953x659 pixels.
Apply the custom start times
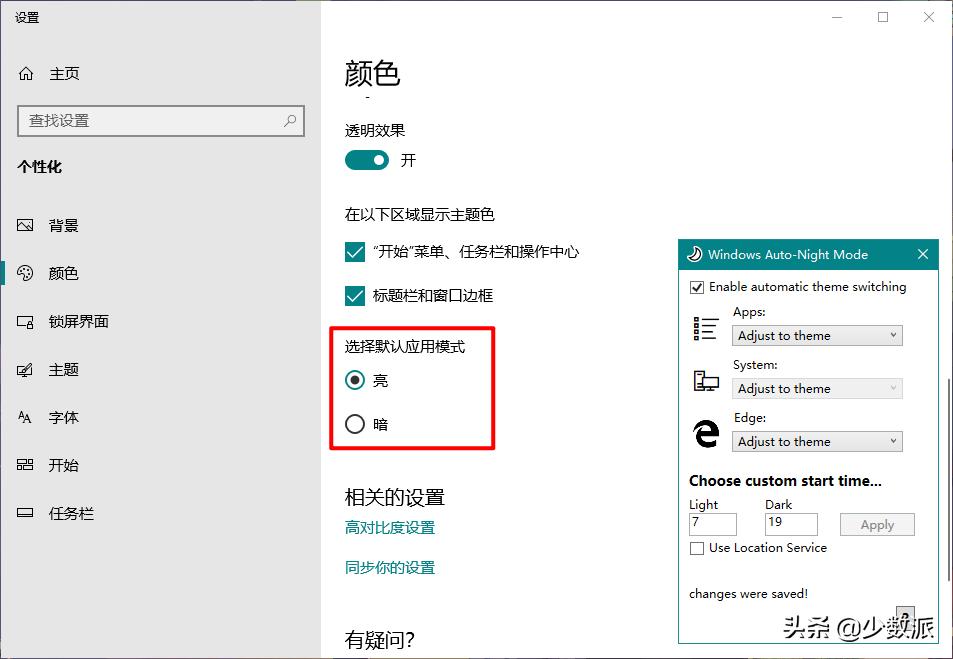click(x=876, y=524)
